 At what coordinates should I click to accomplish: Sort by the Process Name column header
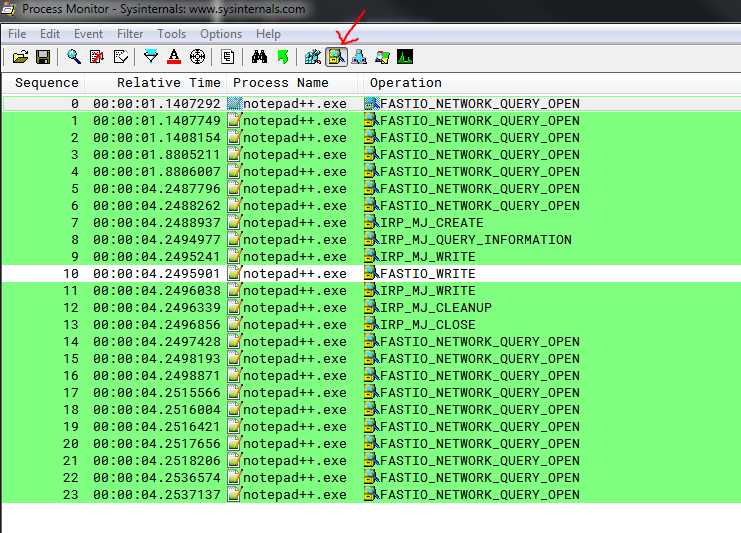coord(292,83)
